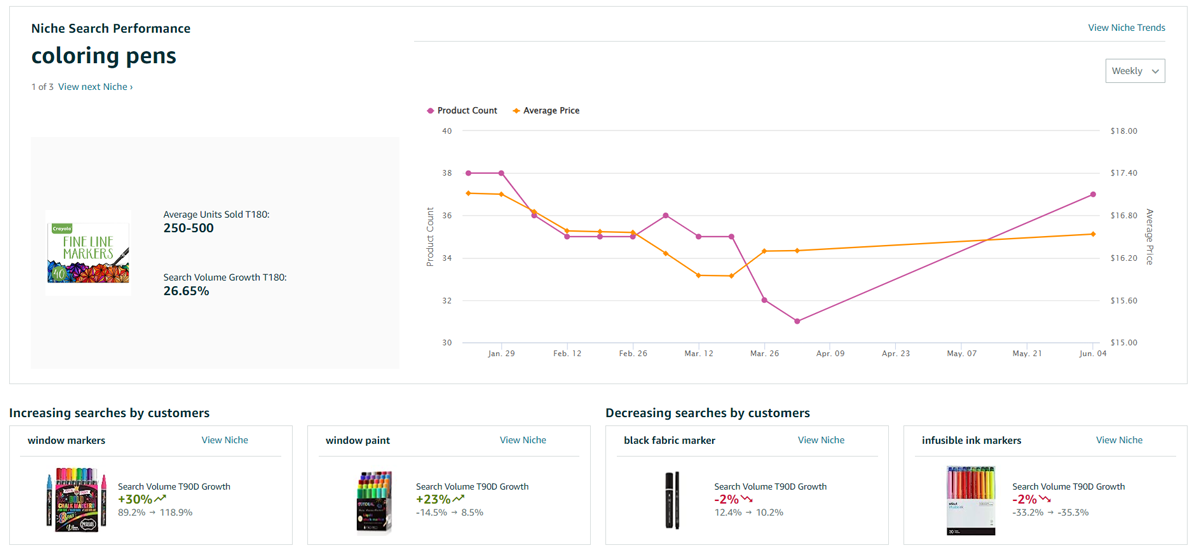View Niche for window paint

point(522,440)
